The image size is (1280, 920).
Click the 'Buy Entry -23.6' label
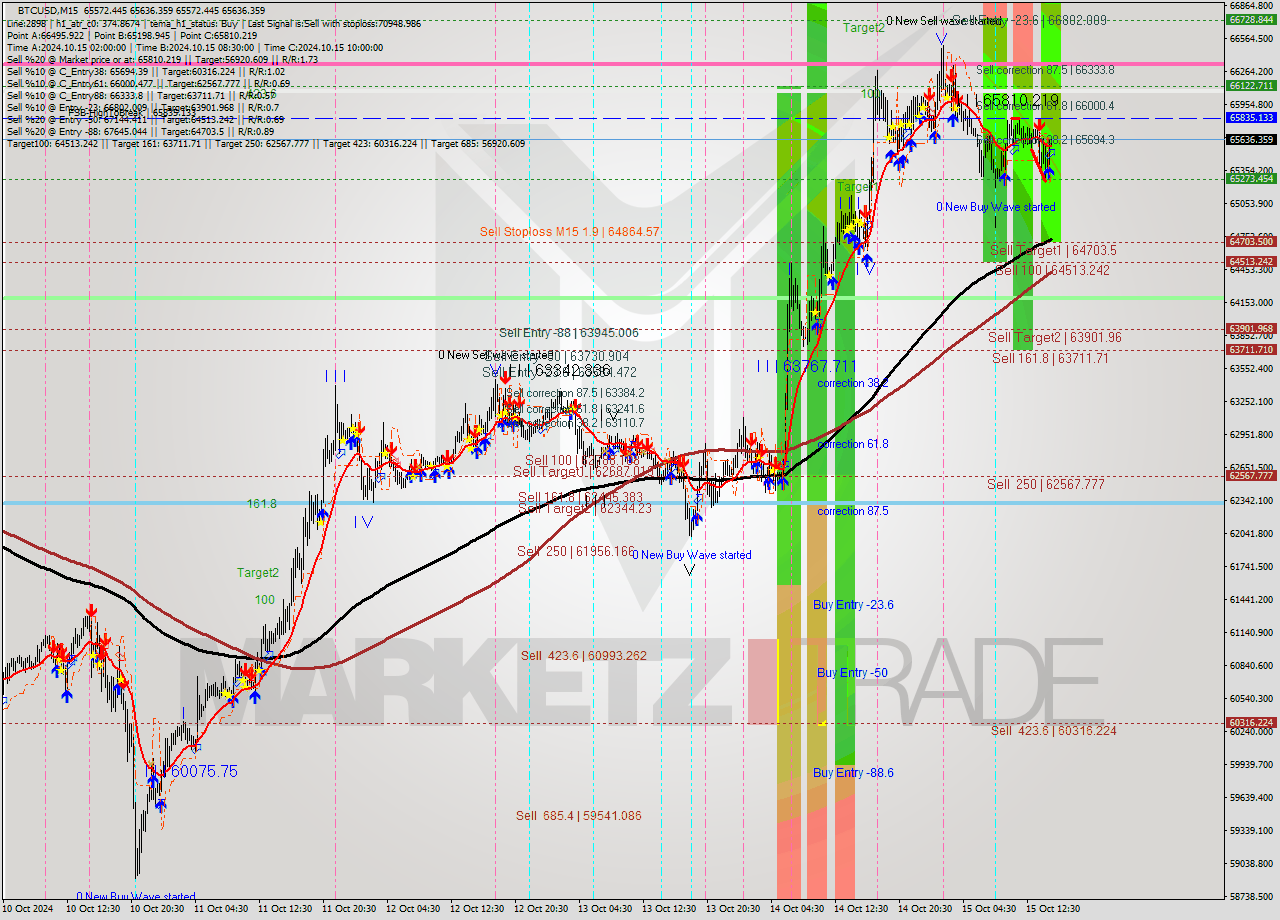click(853, 605)
